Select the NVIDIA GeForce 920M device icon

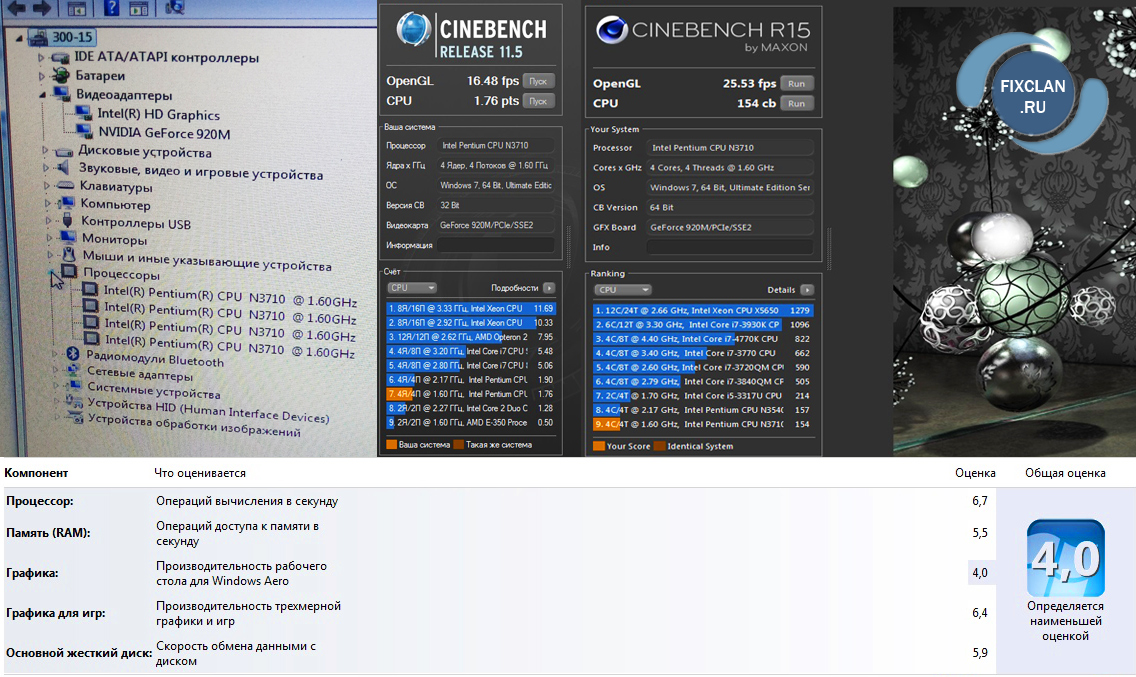click(x=85, y=132)
